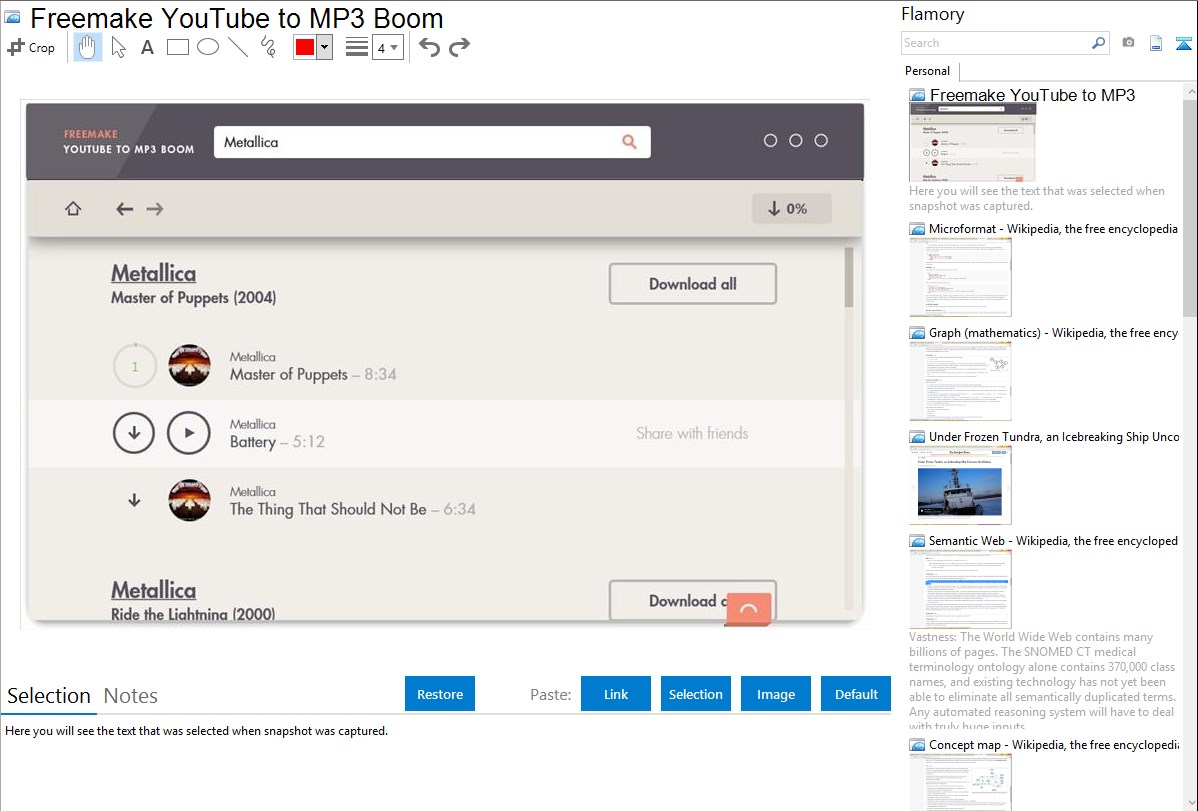Open the Graph (mathematics) snapshot thumbnail
Viewport: 1198px width, 811px height.
click(960, 381)
